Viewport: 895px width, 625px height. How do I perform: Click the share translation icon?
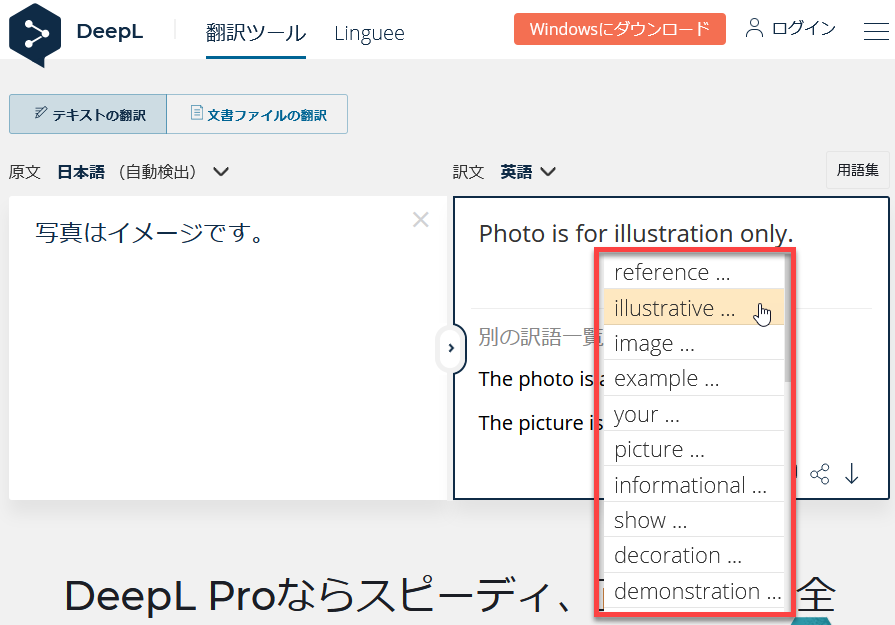[x=820, y=474]
